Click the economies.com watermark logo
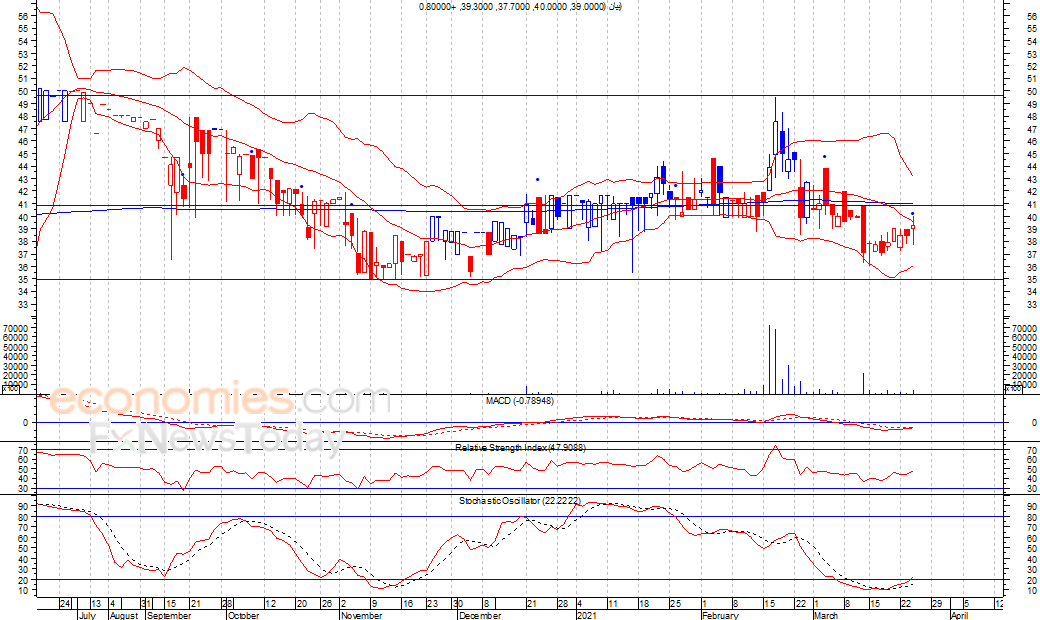The height and width of the screenshot is (620, 1040). pyautogui.click(x=220, y=401)
